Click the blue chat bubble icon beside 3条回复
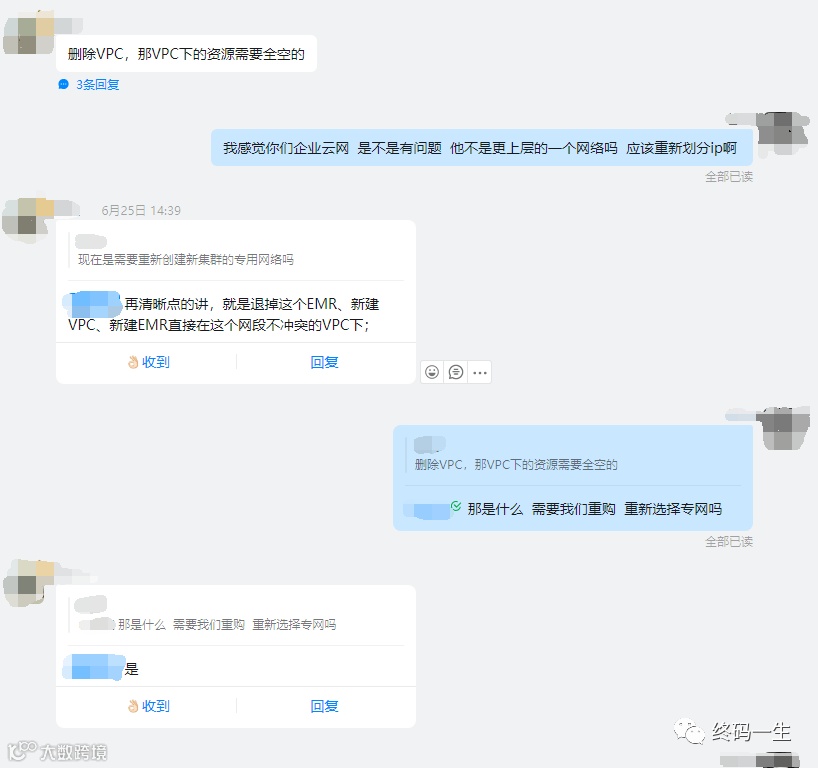818x768 pixels. pos(63,85)
